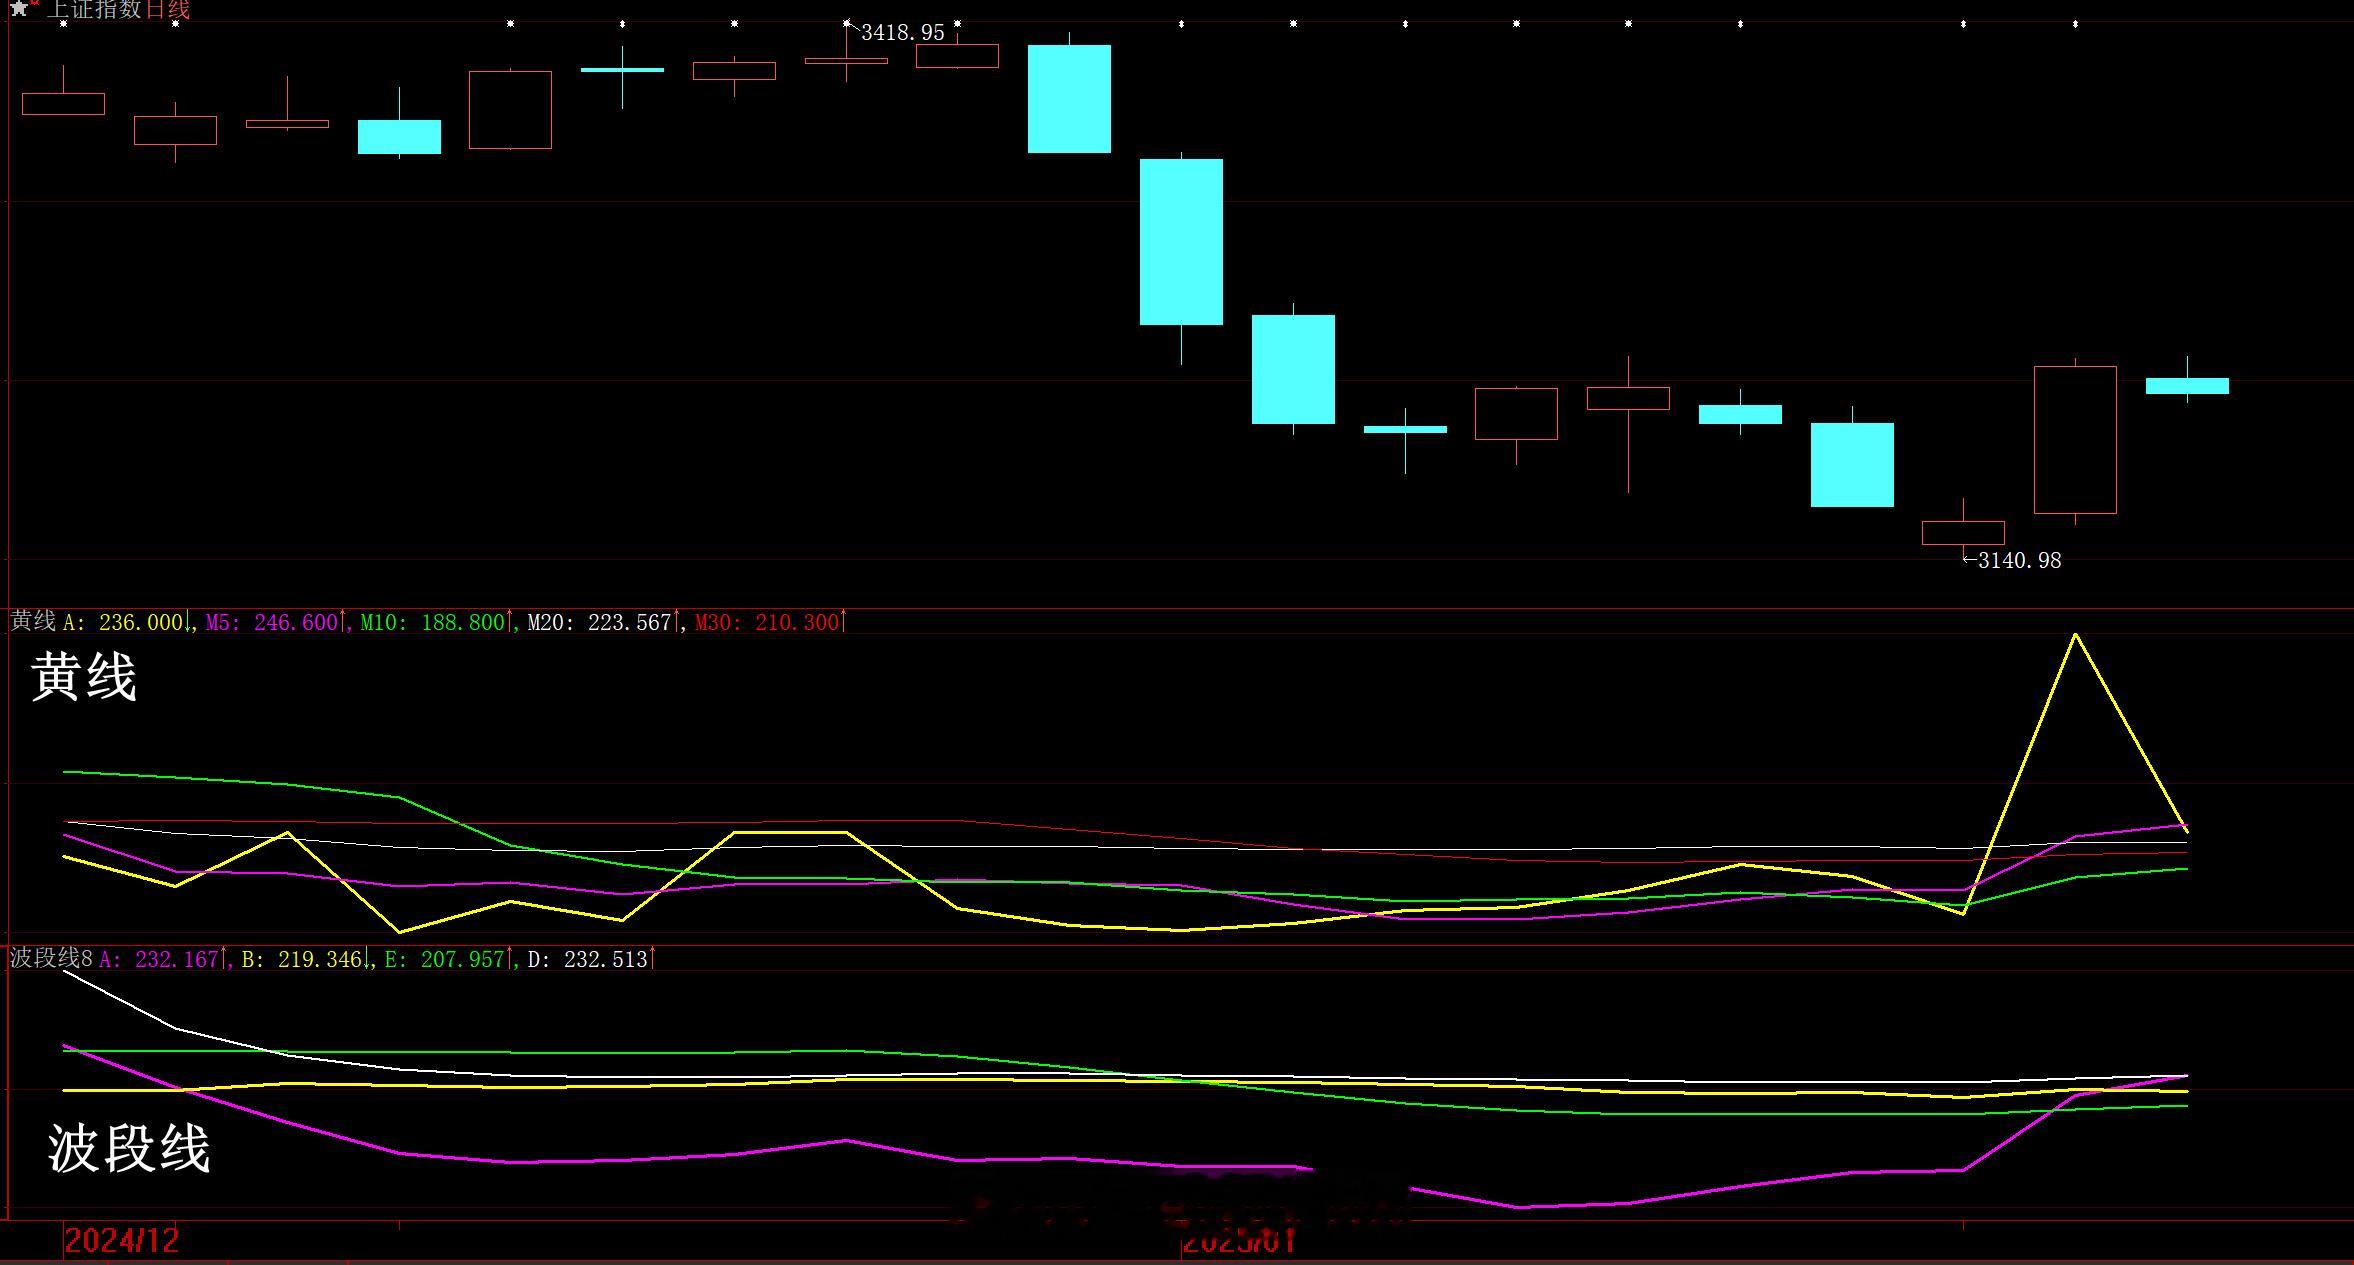Select the 黄线 indicator name in the panel header
2354x1265 pixels.
(33, 621)
